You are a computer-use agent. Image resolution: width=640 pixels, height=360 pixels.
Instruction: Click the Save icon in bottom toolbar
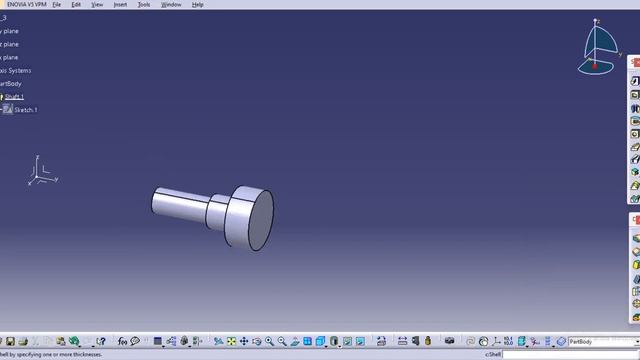(x=10, y=341)
